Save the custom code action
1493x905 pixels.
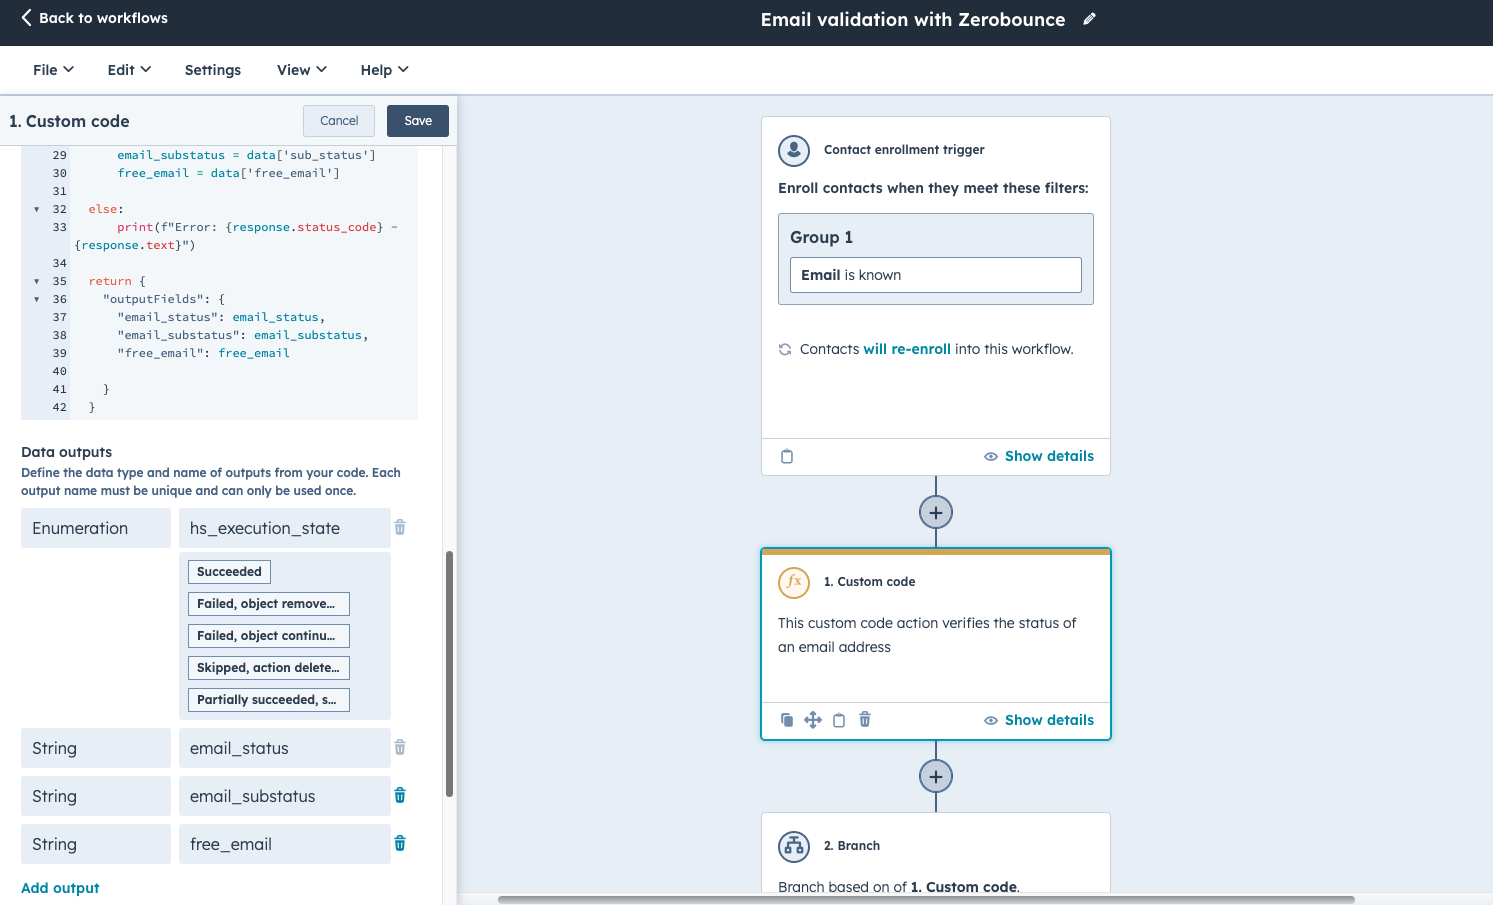(418, 121)
